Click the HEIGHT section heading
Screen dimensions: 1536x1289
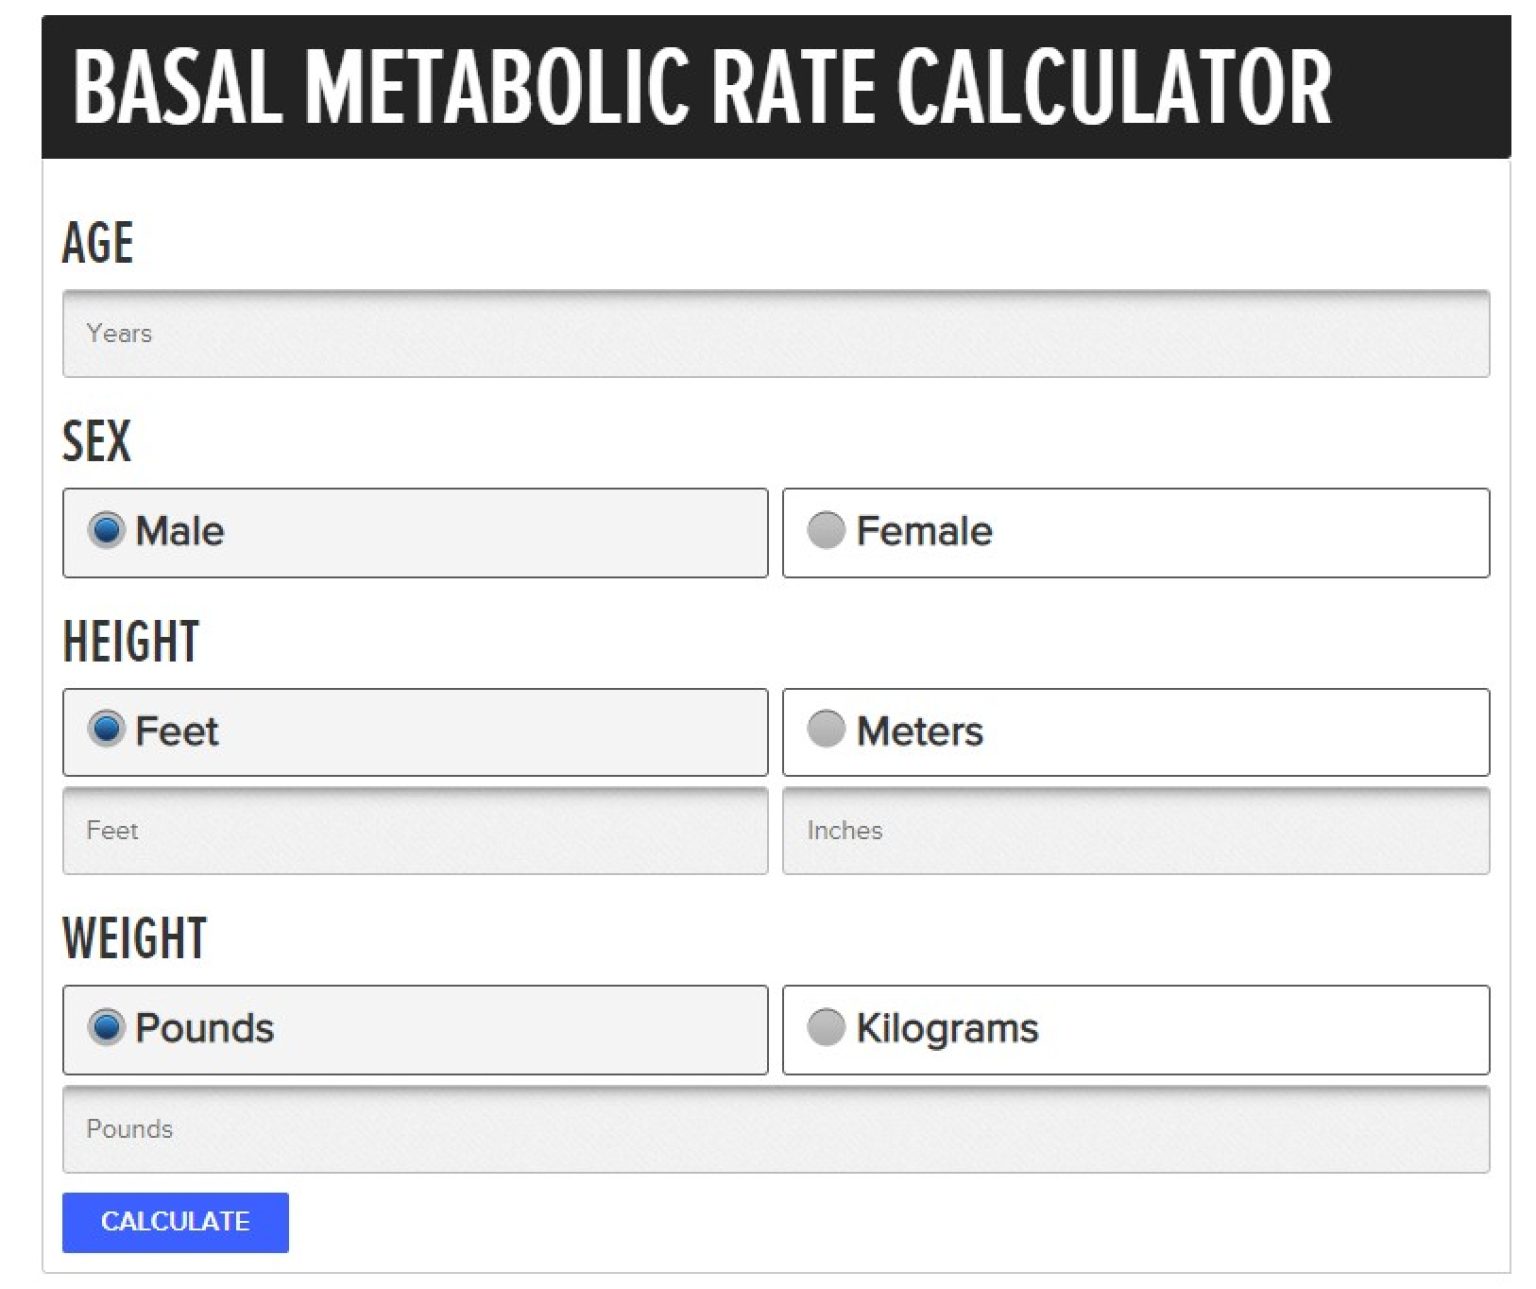click(x=132, y=641)
